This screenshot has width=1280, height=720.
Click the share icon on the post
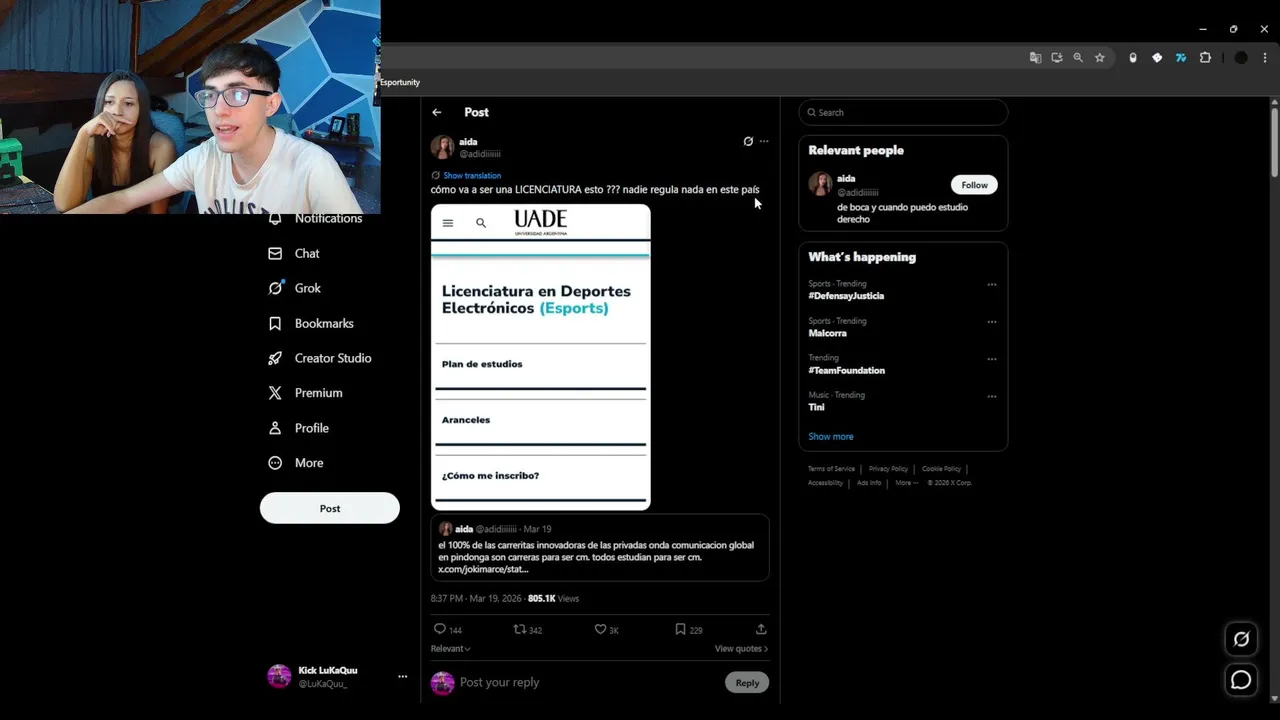point(761,629)
